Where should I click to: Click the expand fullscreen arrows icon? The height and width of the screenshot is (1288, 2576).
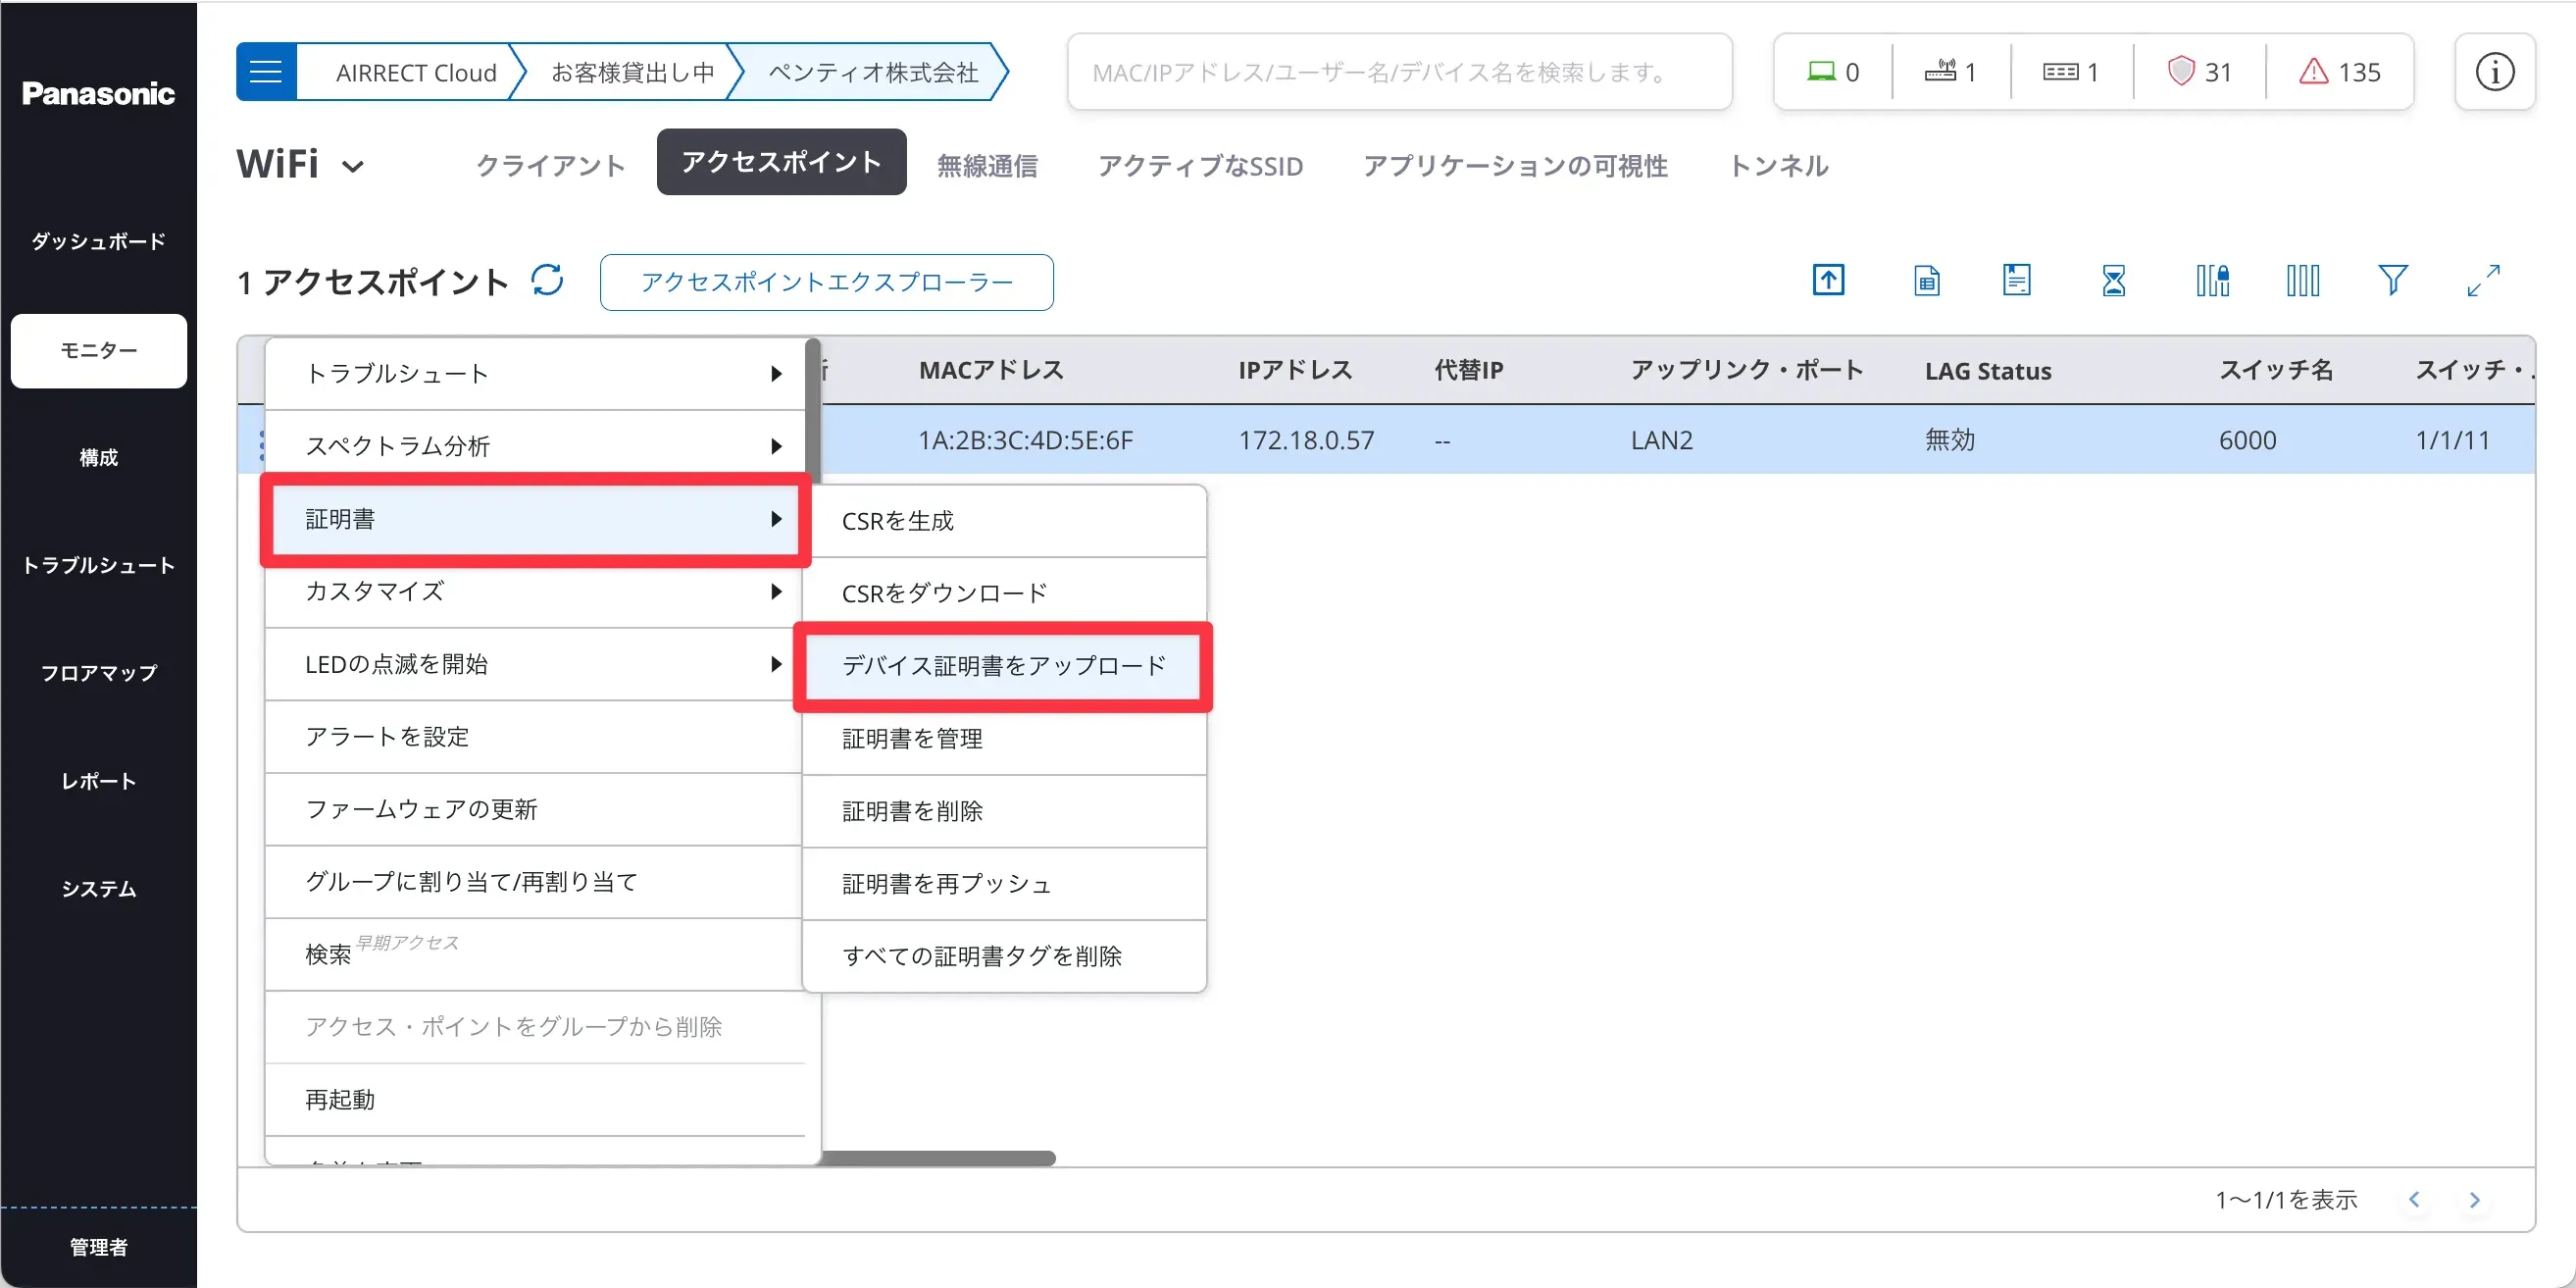[2483, 281]
